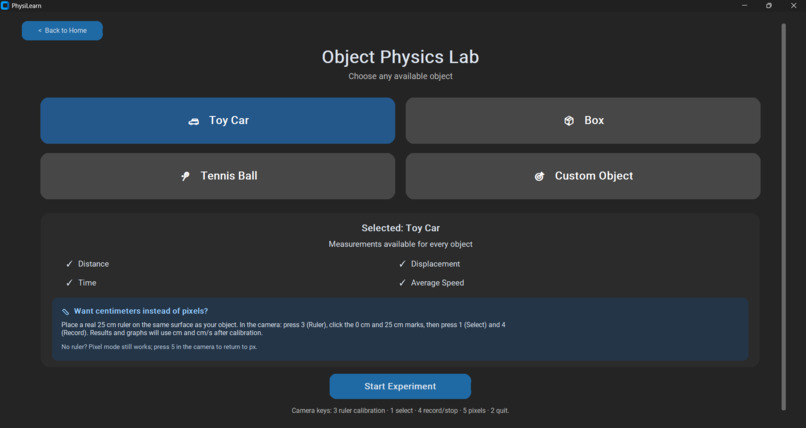The image size is (806, 428).
Task: Click the 'Selected: Toy Car' text
Action: [x=400, y=228]
